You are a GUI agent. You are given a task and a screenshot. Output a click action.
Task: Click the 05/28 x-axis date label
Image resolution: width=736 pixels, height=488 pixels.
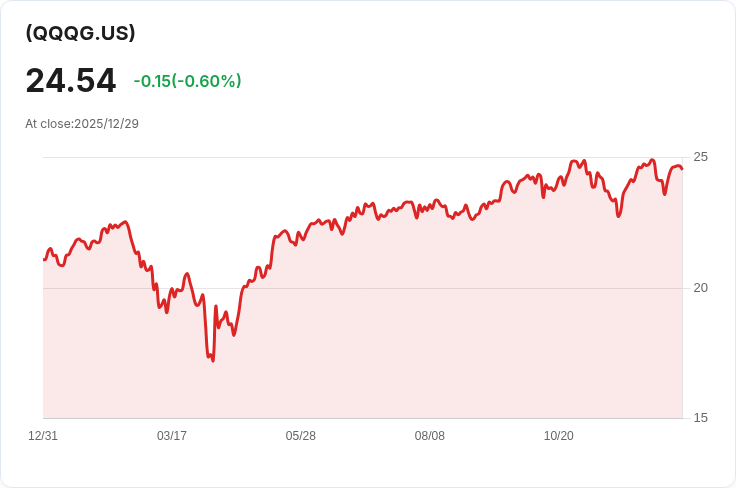[301, 436]
